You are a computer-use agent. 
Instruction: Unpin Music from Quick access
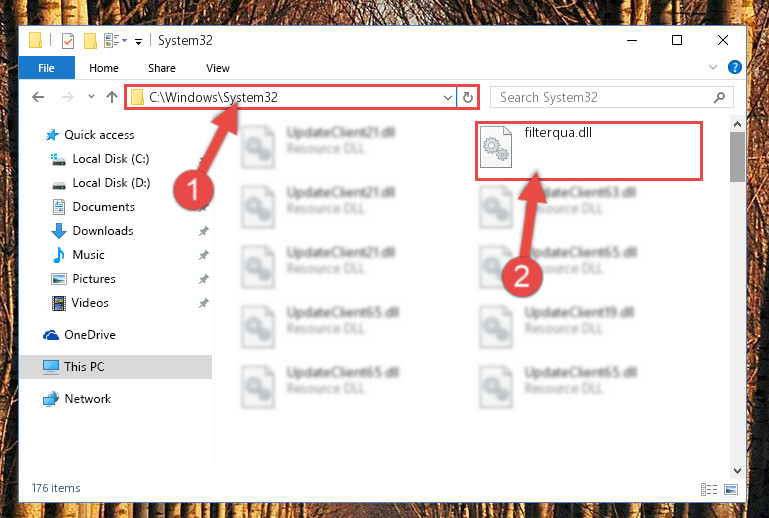pyautogui.click(x=204, y=255)
